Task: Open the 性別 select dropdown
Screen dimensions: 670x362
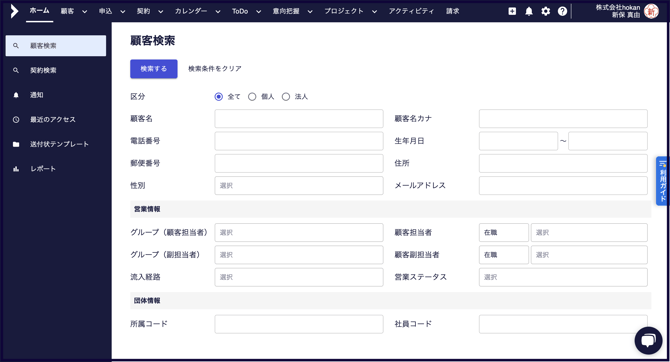Action: [299, 185]
